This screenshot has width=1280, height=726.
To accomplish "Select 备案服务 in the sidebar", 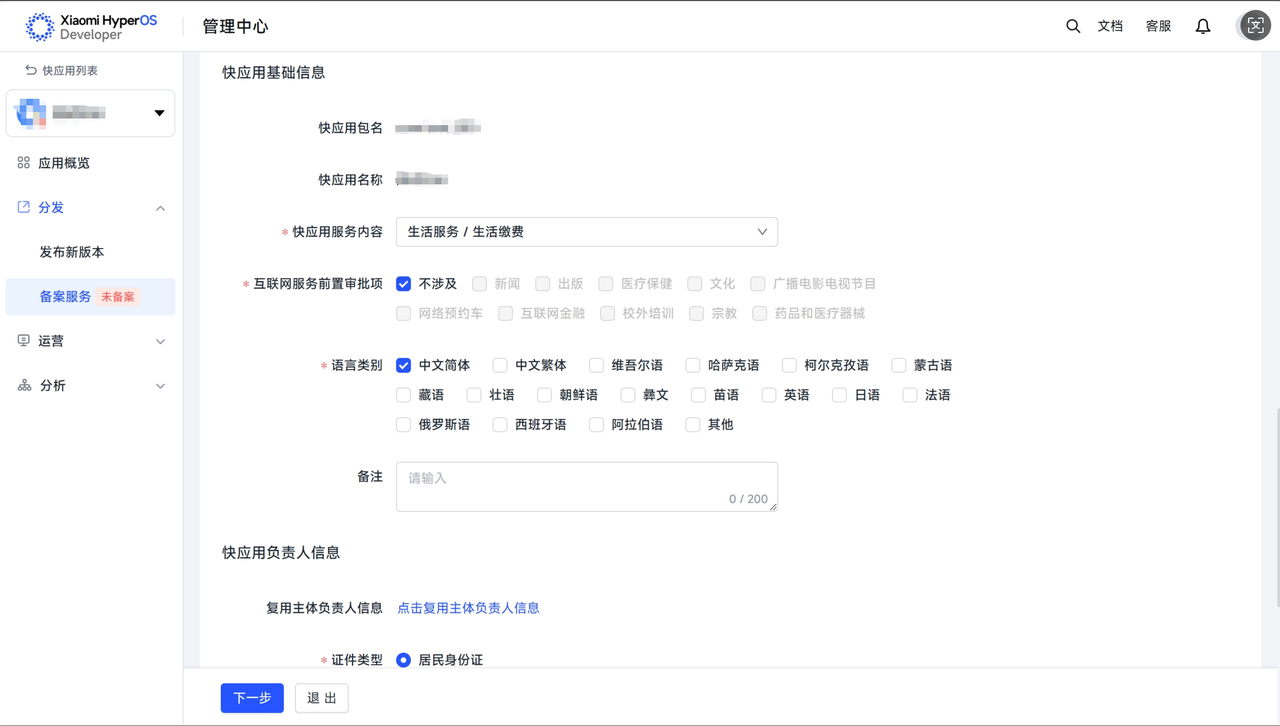I will tap(66, 297).
